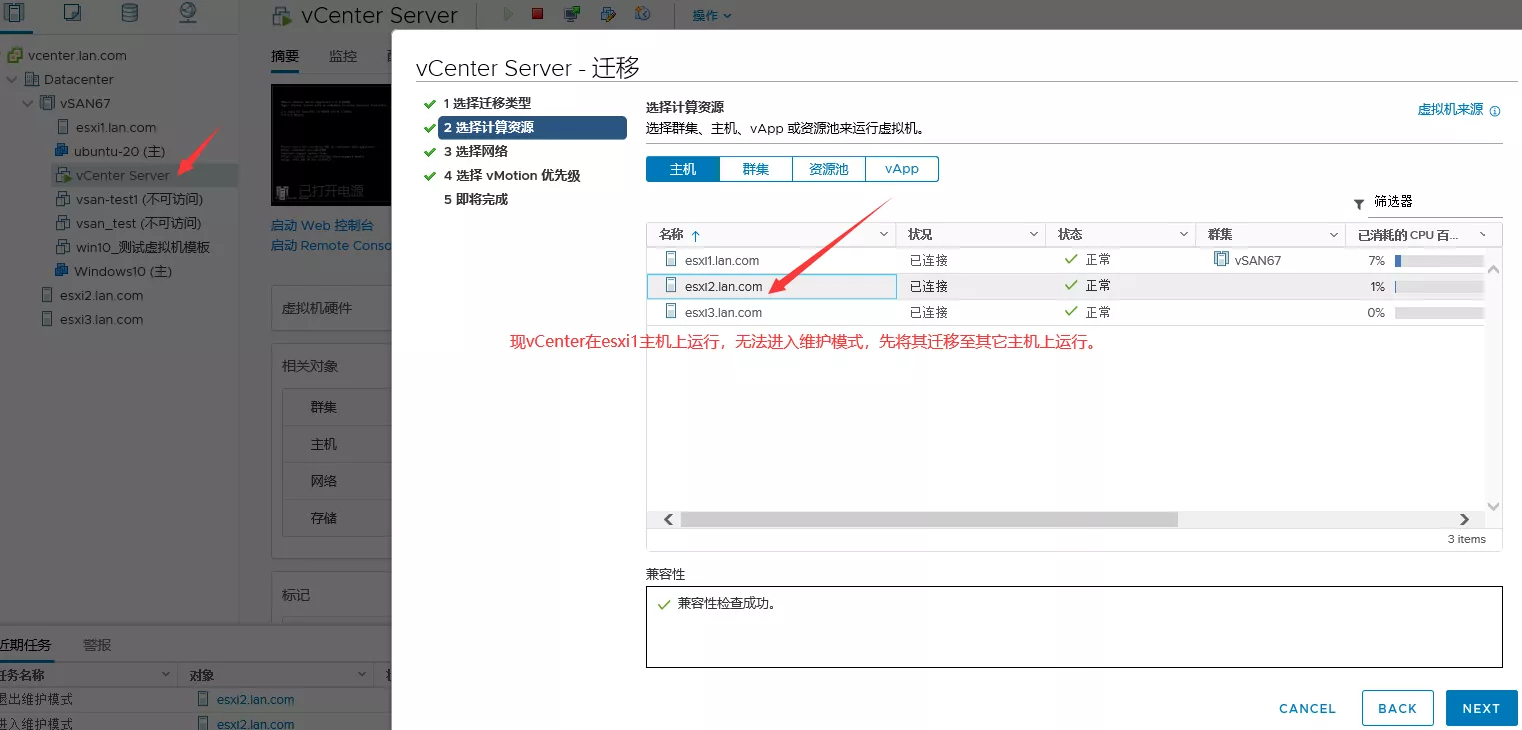This screenshot has width=1522, height=730.
Task: Switch to the Networking inventory view icon
Action: (x=188, y=13)
